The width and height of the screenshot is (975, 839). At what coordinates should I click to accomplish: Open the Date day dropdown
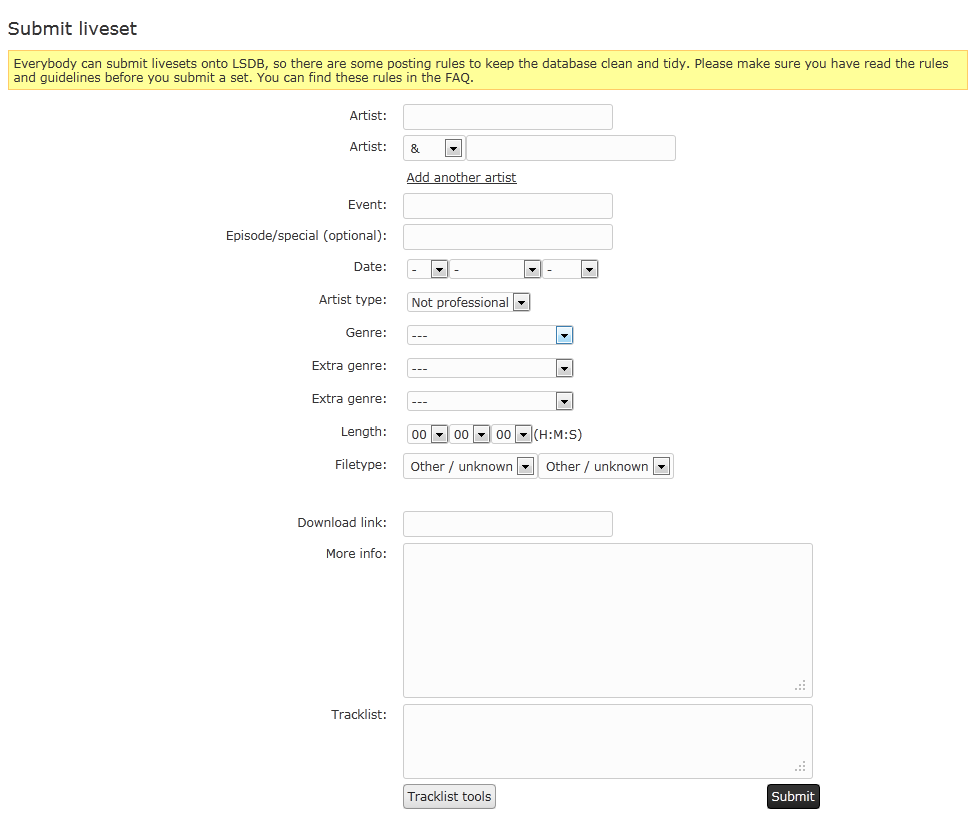[428, 269]
